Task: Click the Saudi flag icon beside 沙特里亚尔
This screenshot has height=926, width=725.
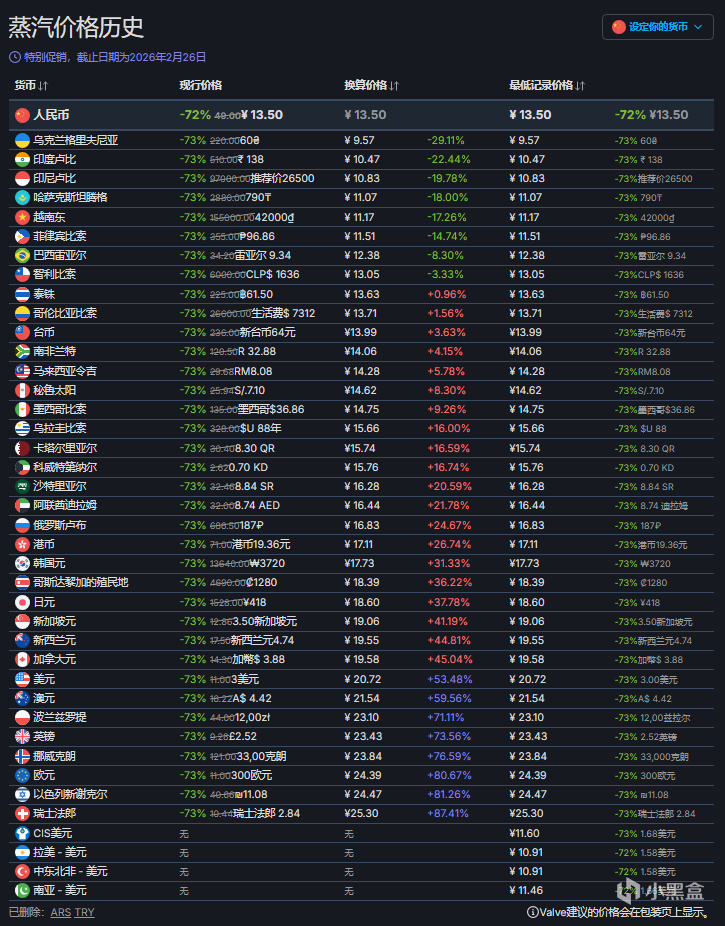Action: point(22,486)
